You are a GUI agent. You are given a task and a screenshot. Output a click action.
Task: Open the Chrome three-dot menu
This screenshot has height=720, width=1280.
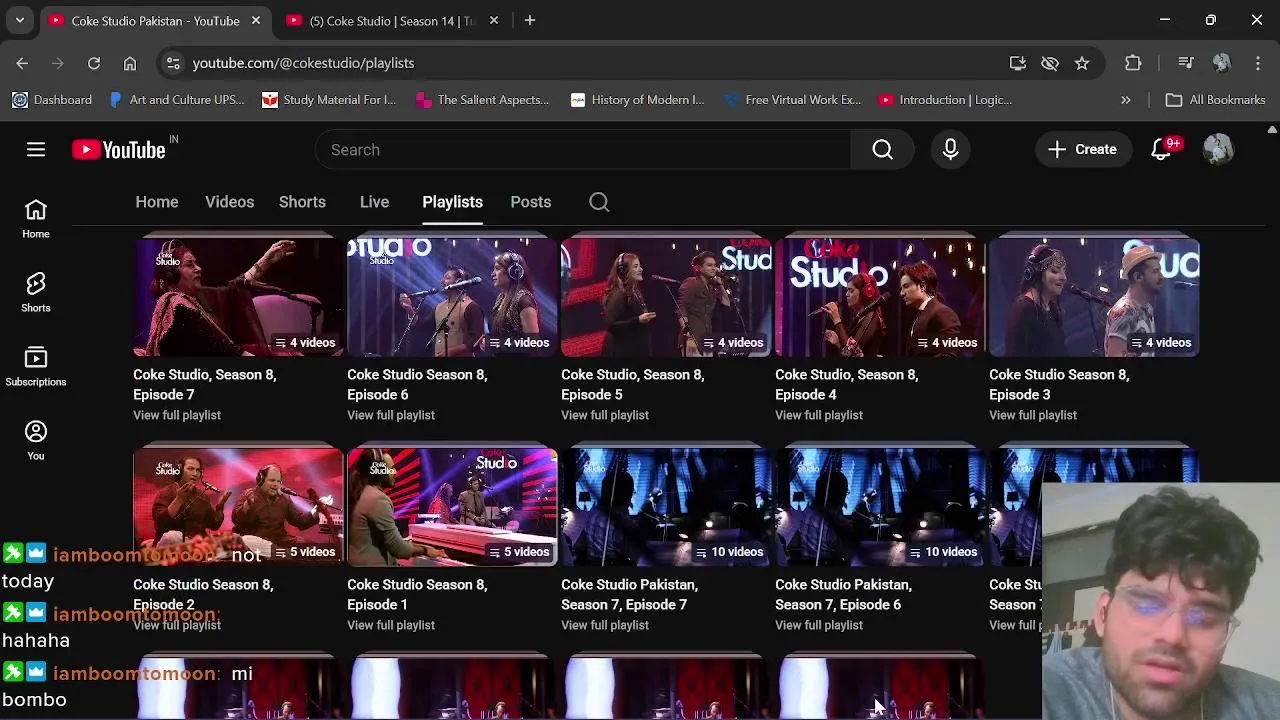1258,63
